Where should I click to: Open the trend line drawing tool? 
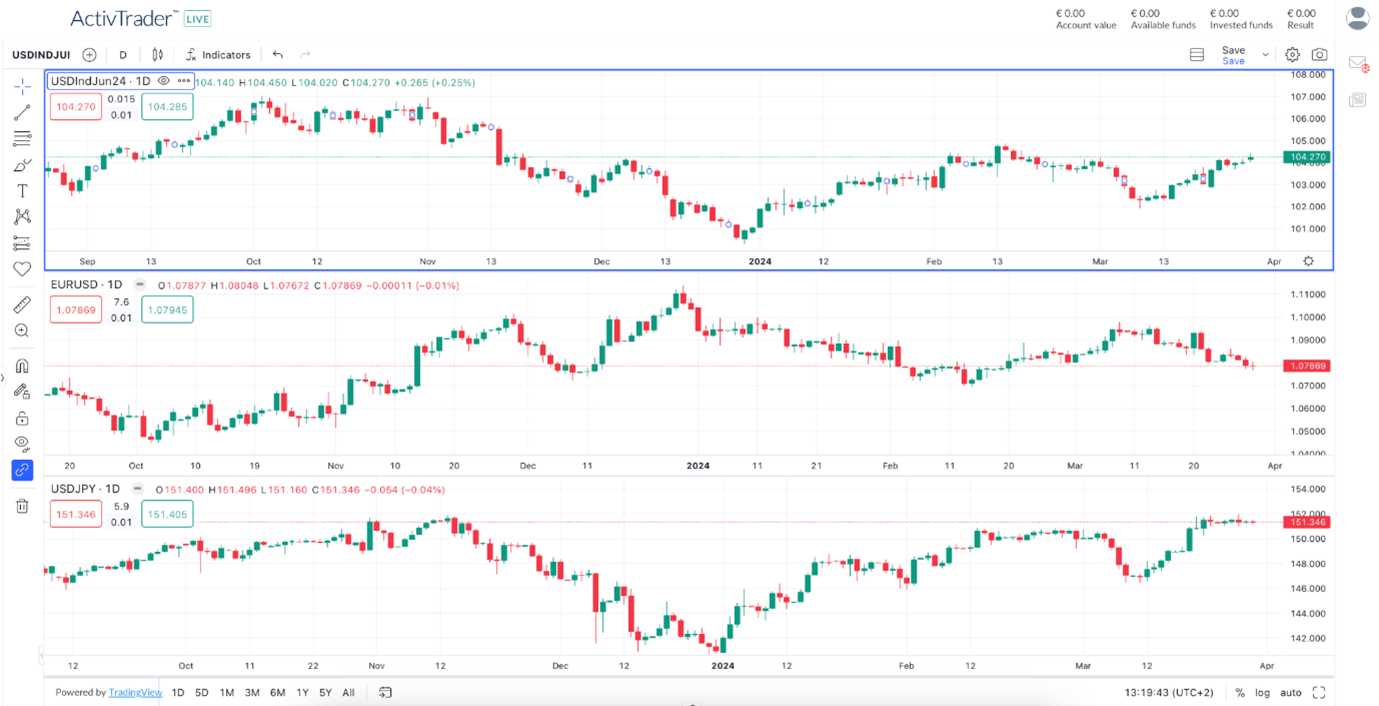point(21,113)
